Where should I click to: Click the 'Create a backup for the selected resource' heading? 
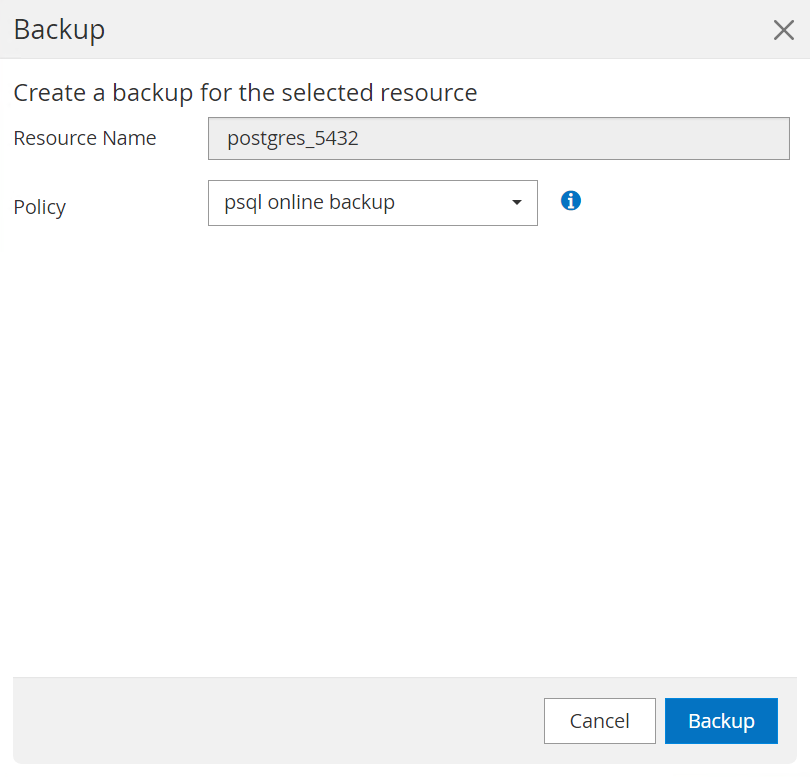click(245, 93)
